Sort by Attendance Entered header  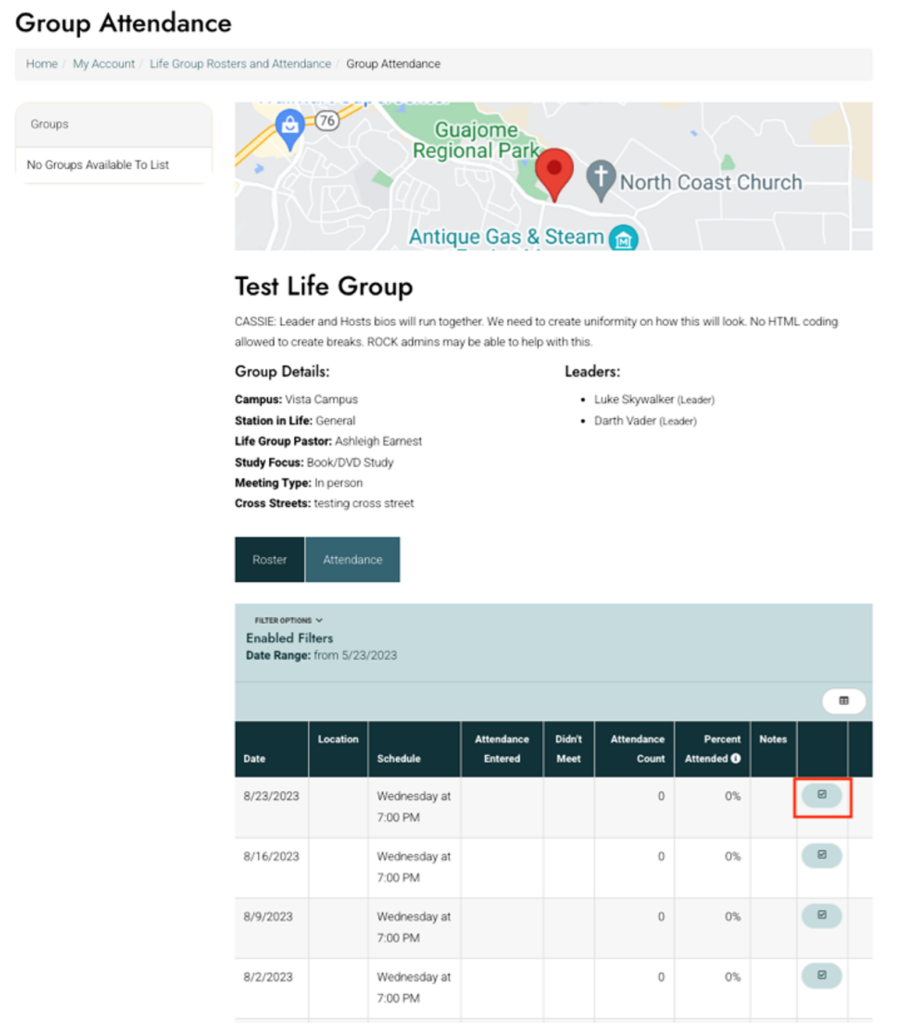(x=502, y=749)
